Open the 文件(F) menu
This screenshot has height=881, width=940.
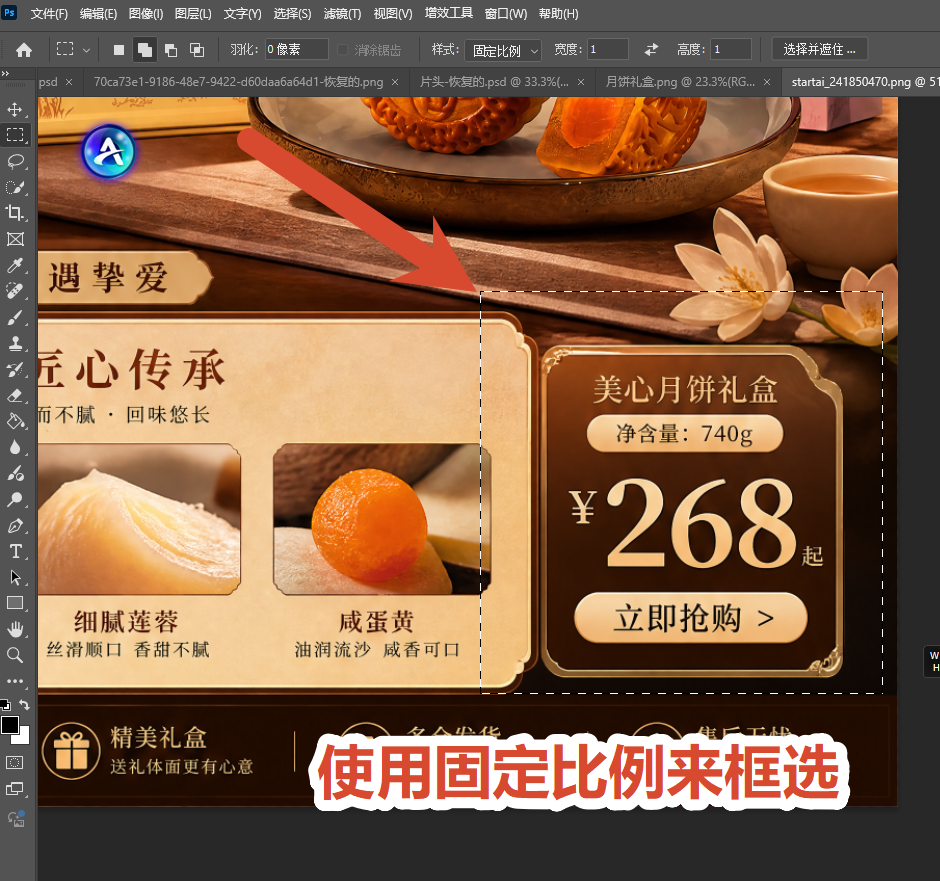coord(49,13)
